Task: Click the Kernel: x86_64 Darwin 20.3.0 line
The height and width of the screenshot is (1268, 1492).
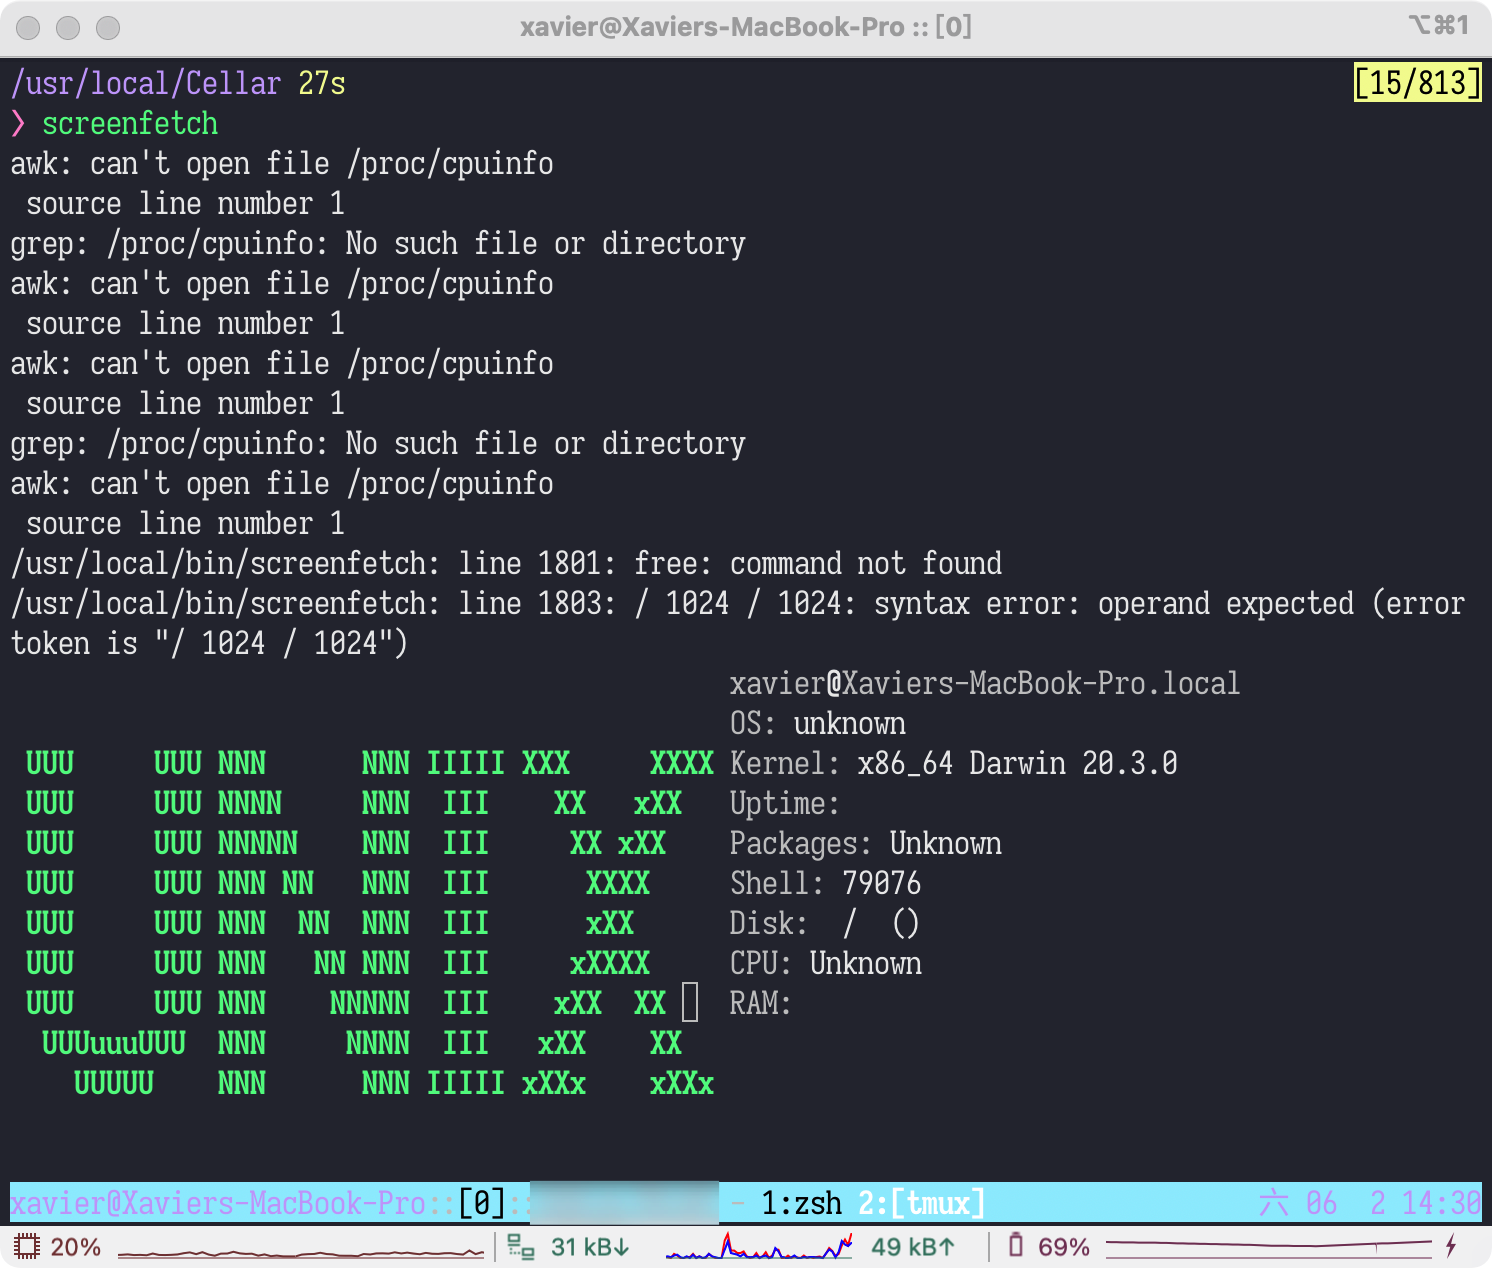Action: point(954,763)
